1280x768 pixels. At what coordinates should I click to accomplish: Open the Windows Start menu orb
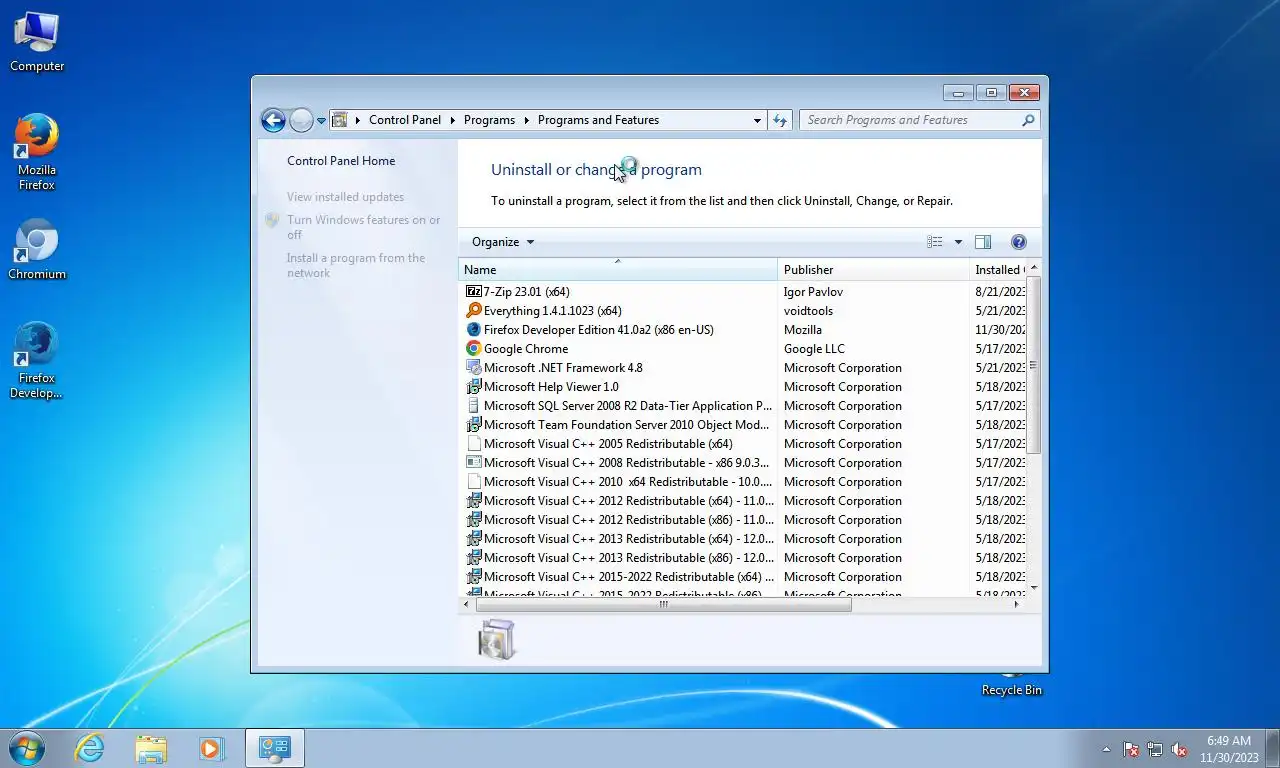tap(27, 748)
